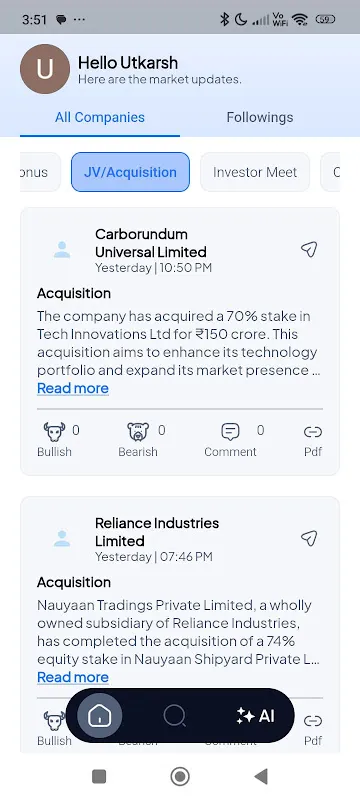Open Pdf link icon for Reliance post
Screen dimensions: 360x800
(x=313, y=721)
